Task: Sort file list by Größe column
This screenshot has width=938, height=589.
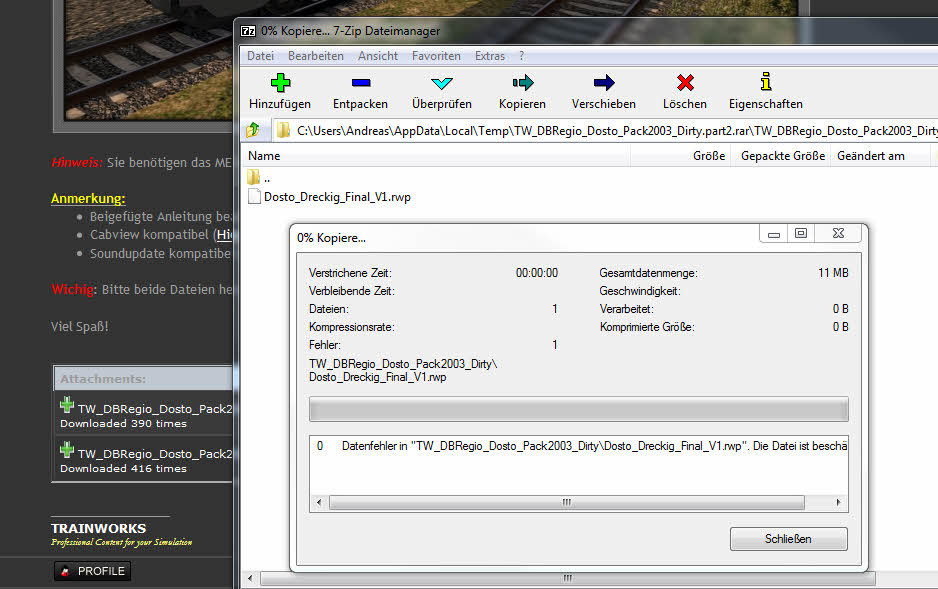Action: pos(709,156)
